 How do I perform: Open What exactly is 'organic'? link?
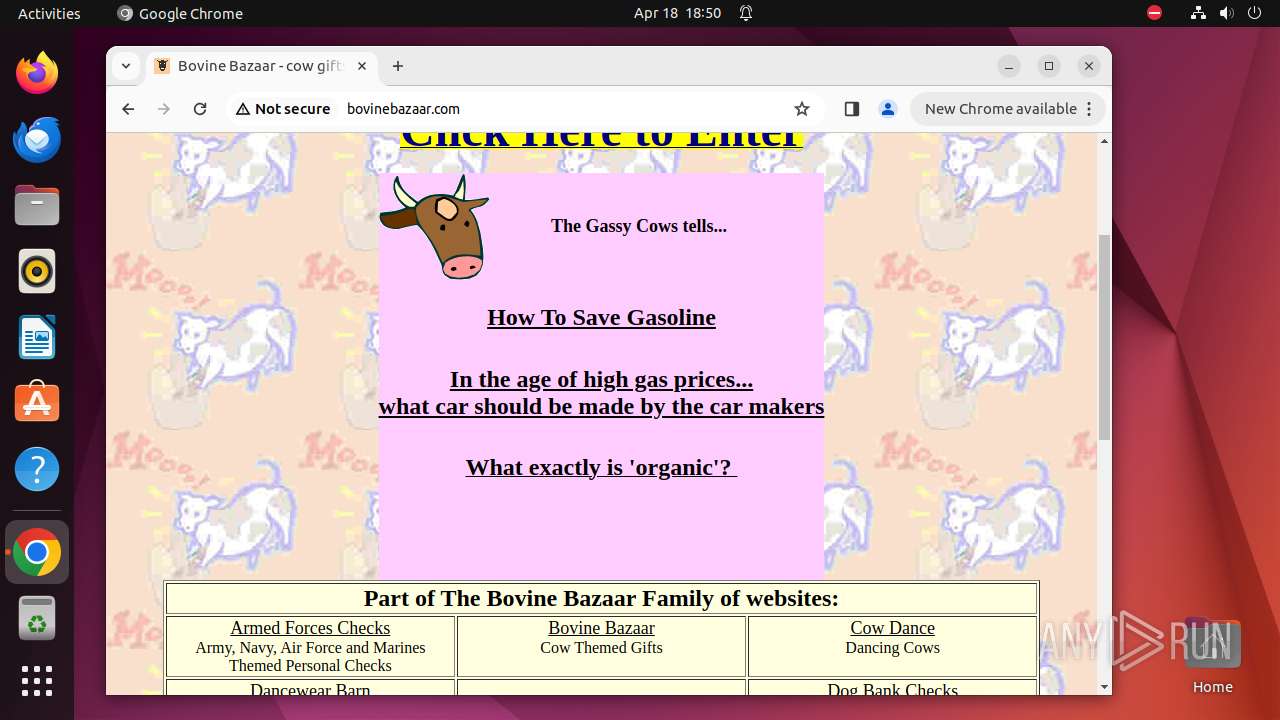point(601,467)
